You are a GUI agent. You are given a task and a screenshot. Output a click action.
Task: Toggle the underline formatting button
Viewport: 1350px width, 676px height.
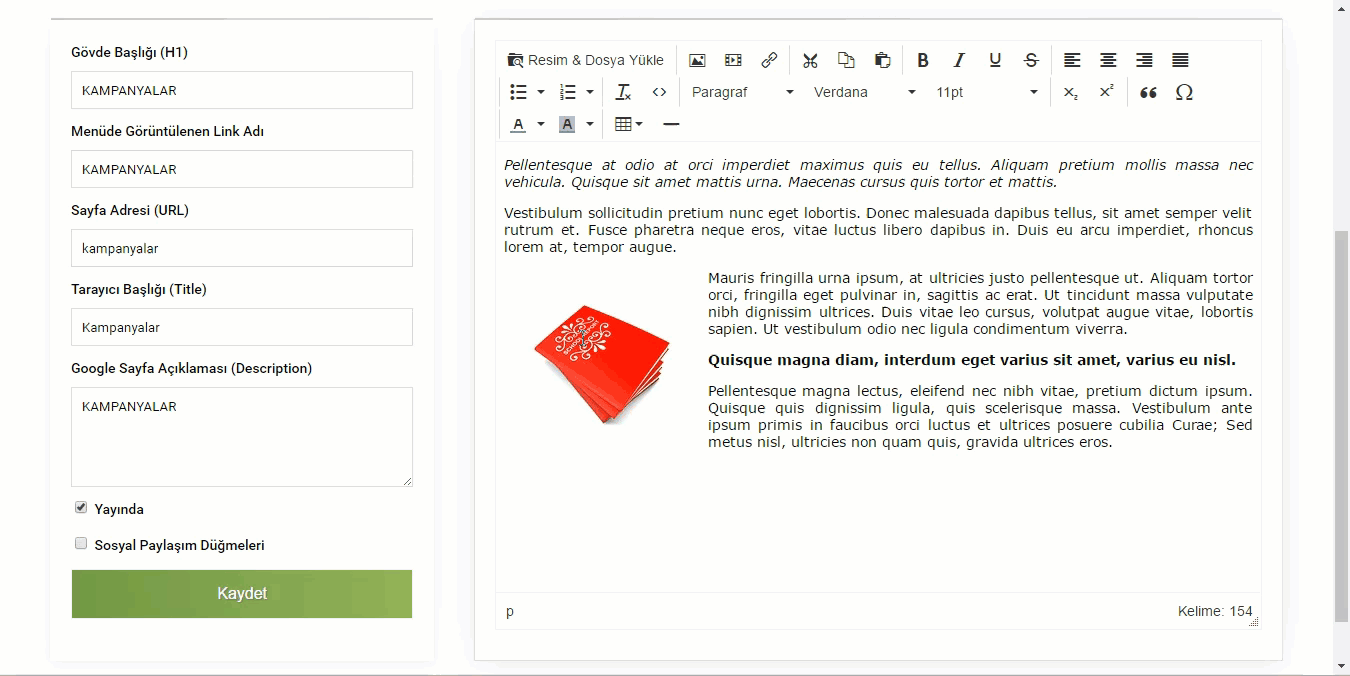(x=995, y=60)
